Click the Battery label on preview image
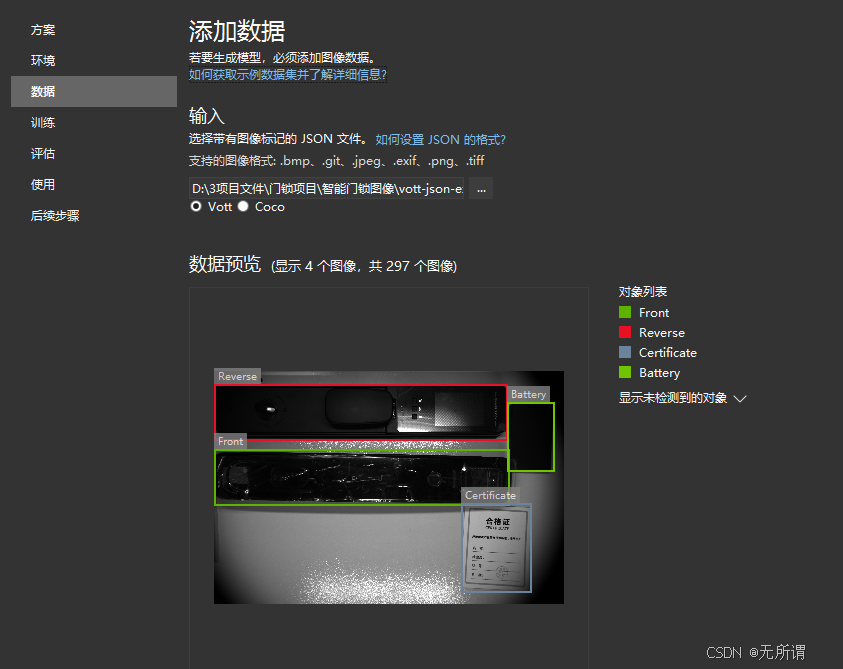This screenshot has width=843, height=669. [528, 394]
